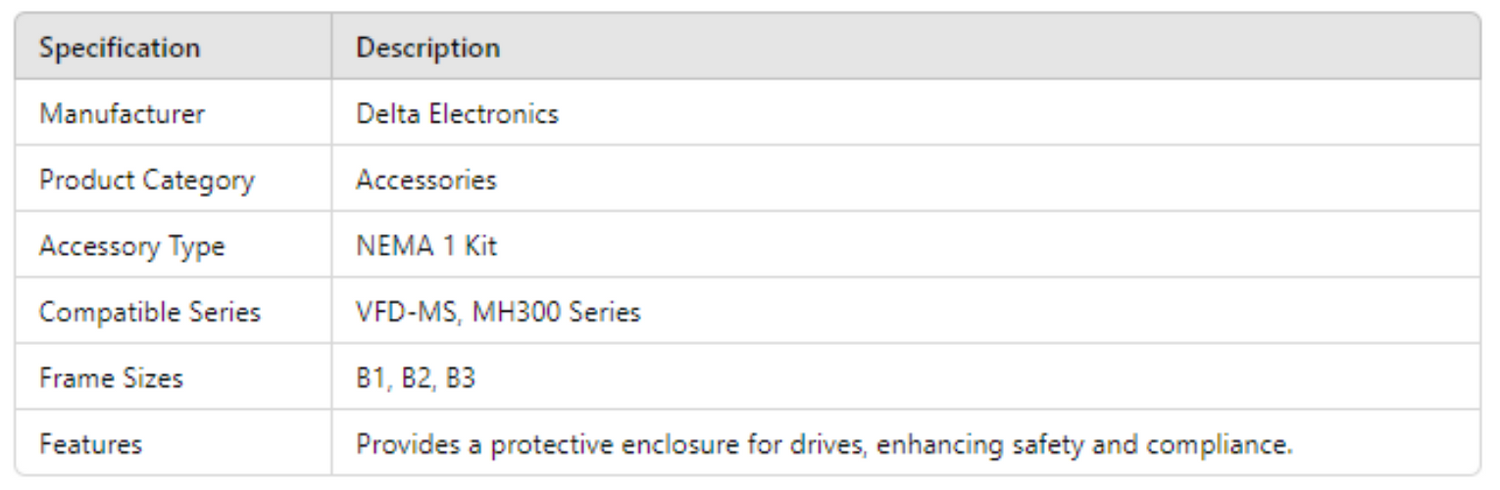Viewport: 1500px width, 490px height.
Task: Click the NEMA 1 Kit value
Action: tap(426, 246)
